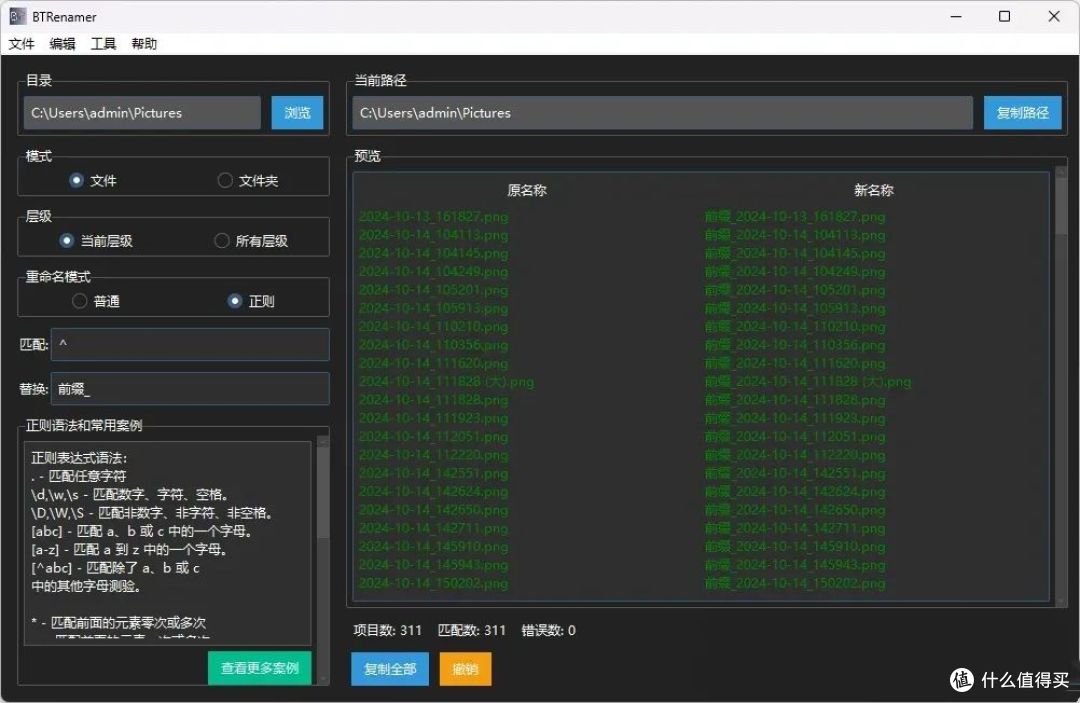The image size is (1080, 703).
Task: Click the preview list vertical scrollbar
Action: (1061, 386)
